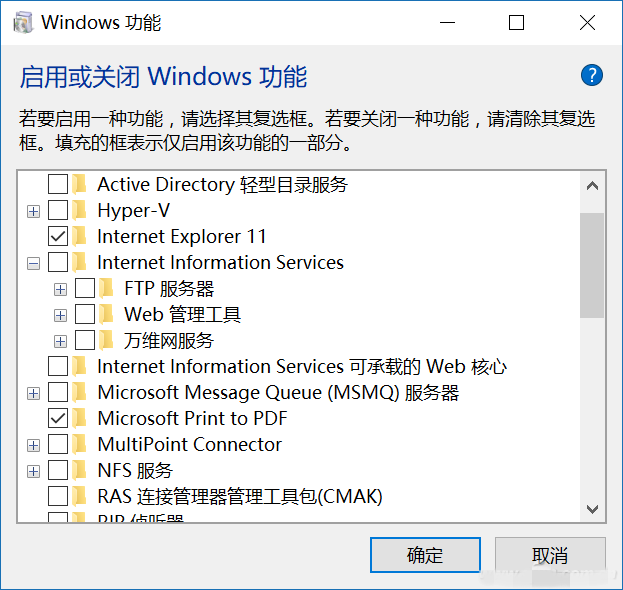This screenshot has width=623, height=590.
Task: Click the NFS 服务 folder icon
Action: pos(79,471)
